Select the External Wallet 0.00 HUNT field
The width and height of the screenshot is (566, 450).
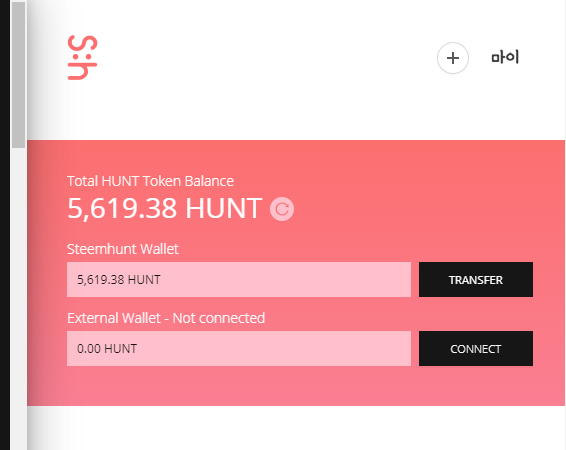(239, 349)
